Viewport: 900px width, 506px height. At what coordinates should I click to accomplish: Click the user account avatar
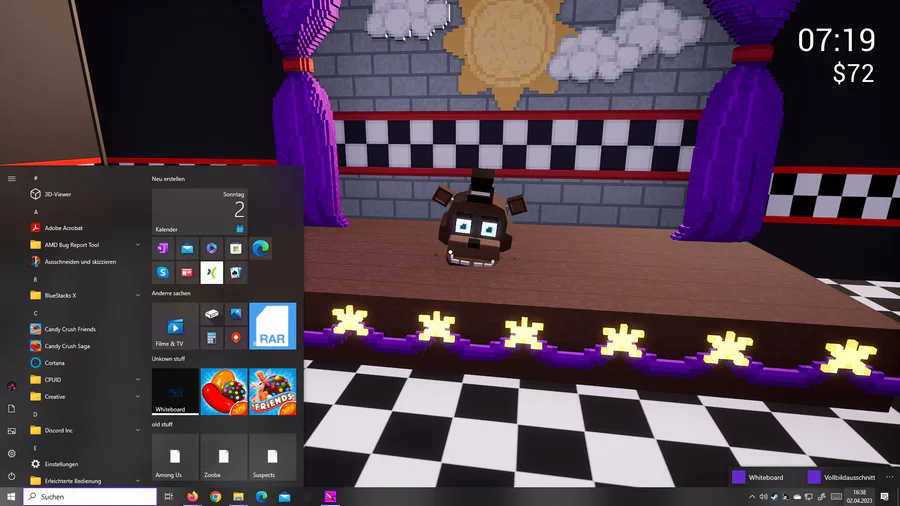pyautogui.click(x=11, y=386)
